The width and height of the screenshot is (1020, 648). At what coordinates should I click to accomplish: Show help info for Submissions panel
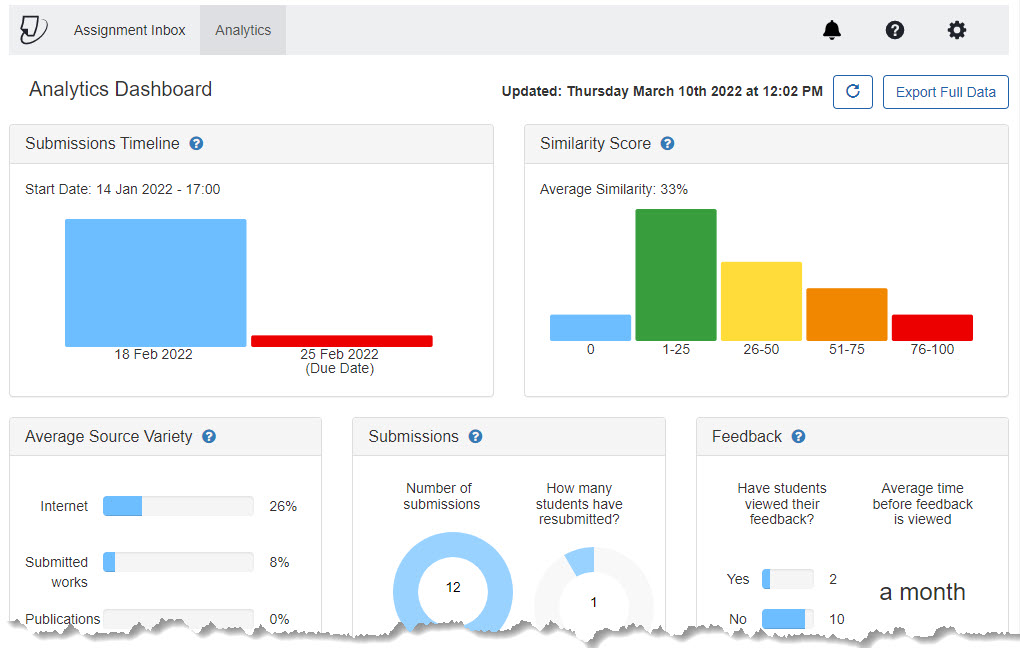[475, 437]
